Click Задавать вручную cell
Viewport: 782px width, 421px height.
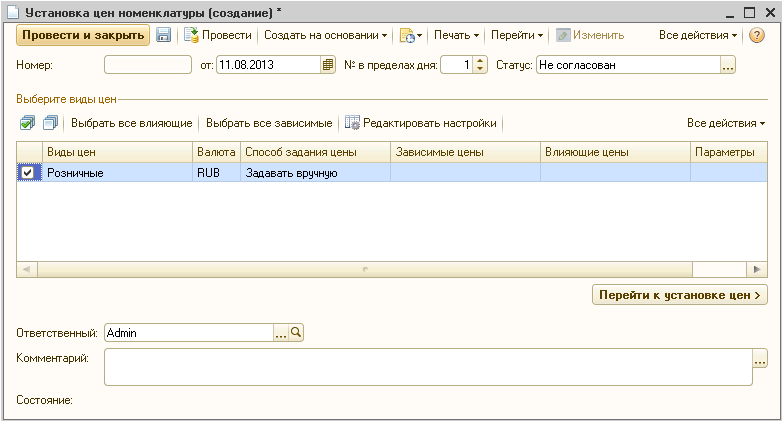click(x=315, y=173)
